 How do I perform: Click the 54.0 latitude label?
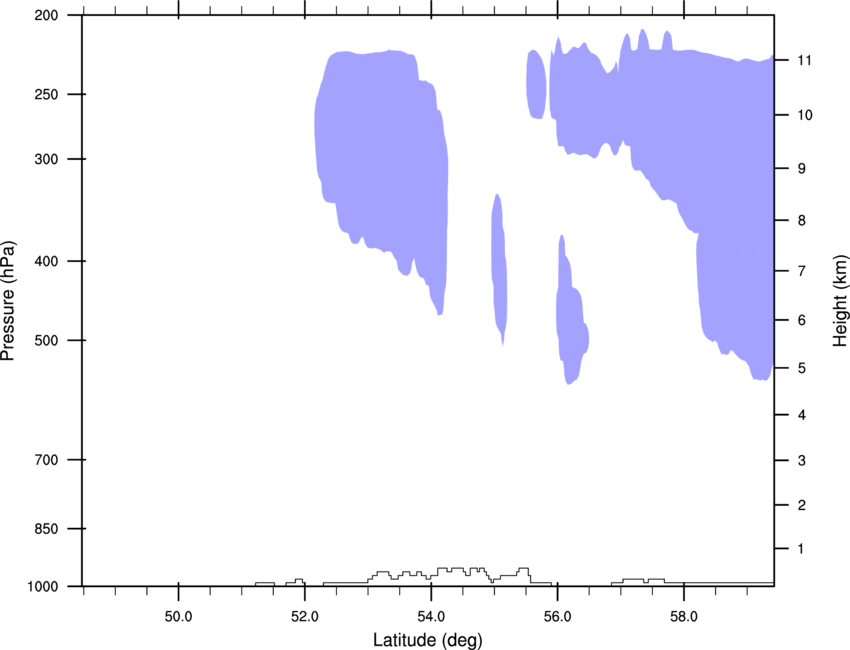(431, 617)
